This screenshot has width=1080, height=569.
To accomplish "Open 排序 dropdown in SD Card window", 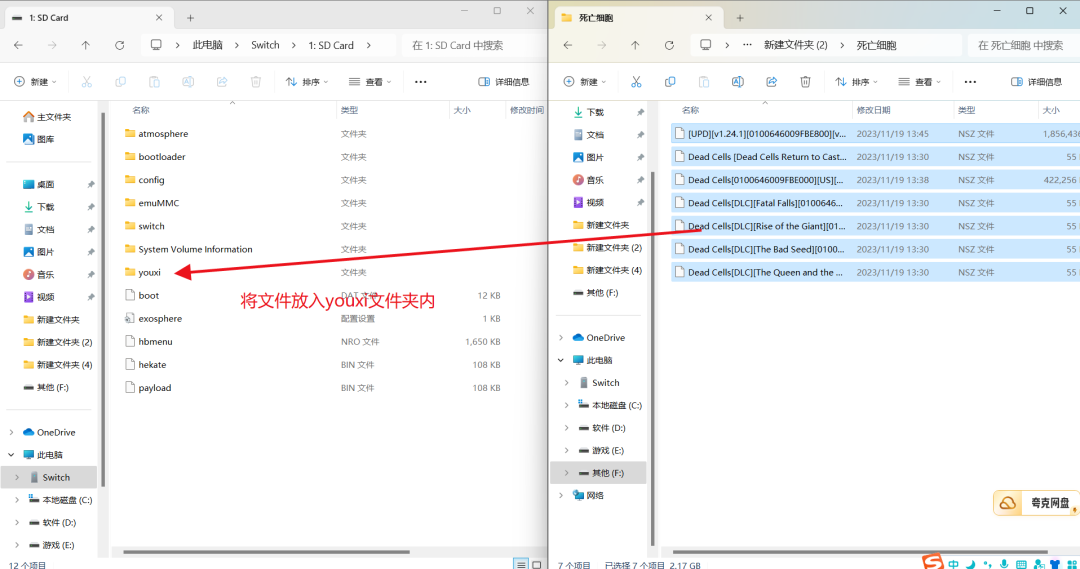I will point(307,82).
